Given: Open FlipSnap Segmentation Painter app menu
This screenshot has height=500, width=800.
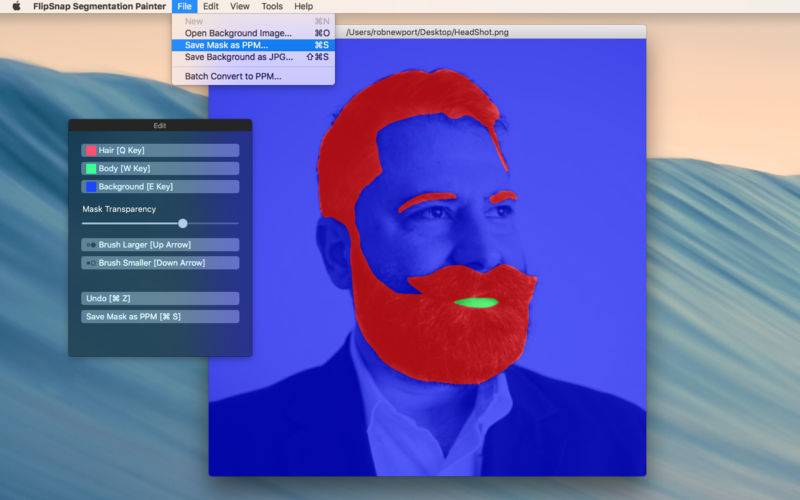Looking at the screenshot, I should pos(99,6).
